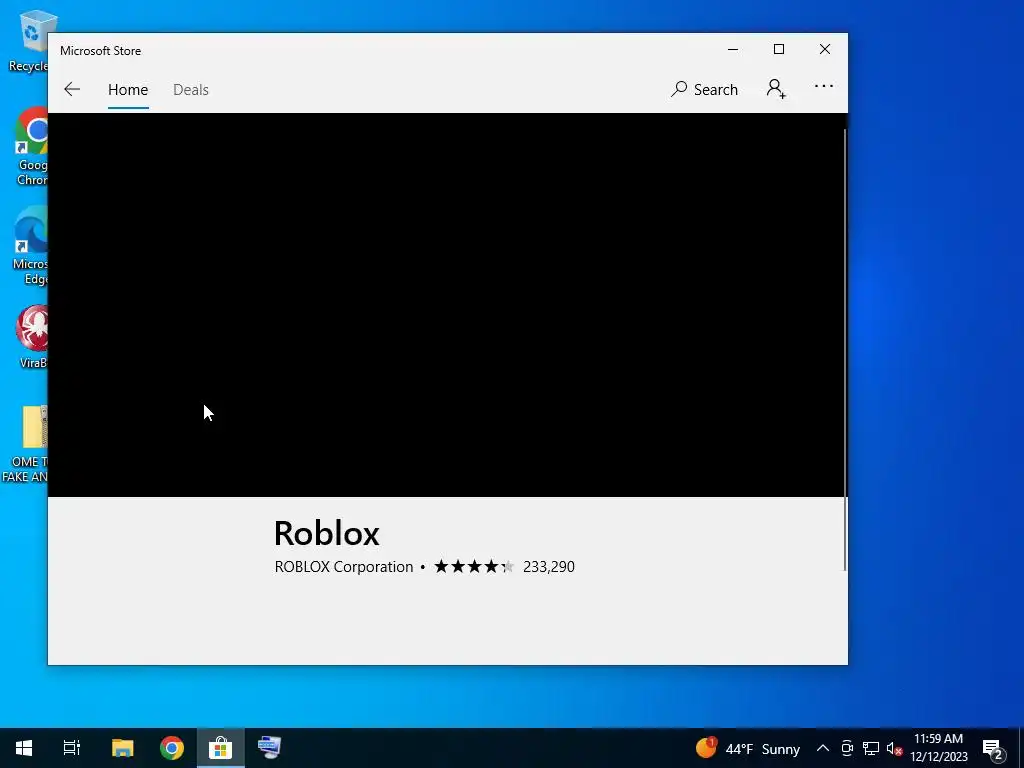
Task: Open the clock showing 11:59 AM
Action: pos(938,748)
